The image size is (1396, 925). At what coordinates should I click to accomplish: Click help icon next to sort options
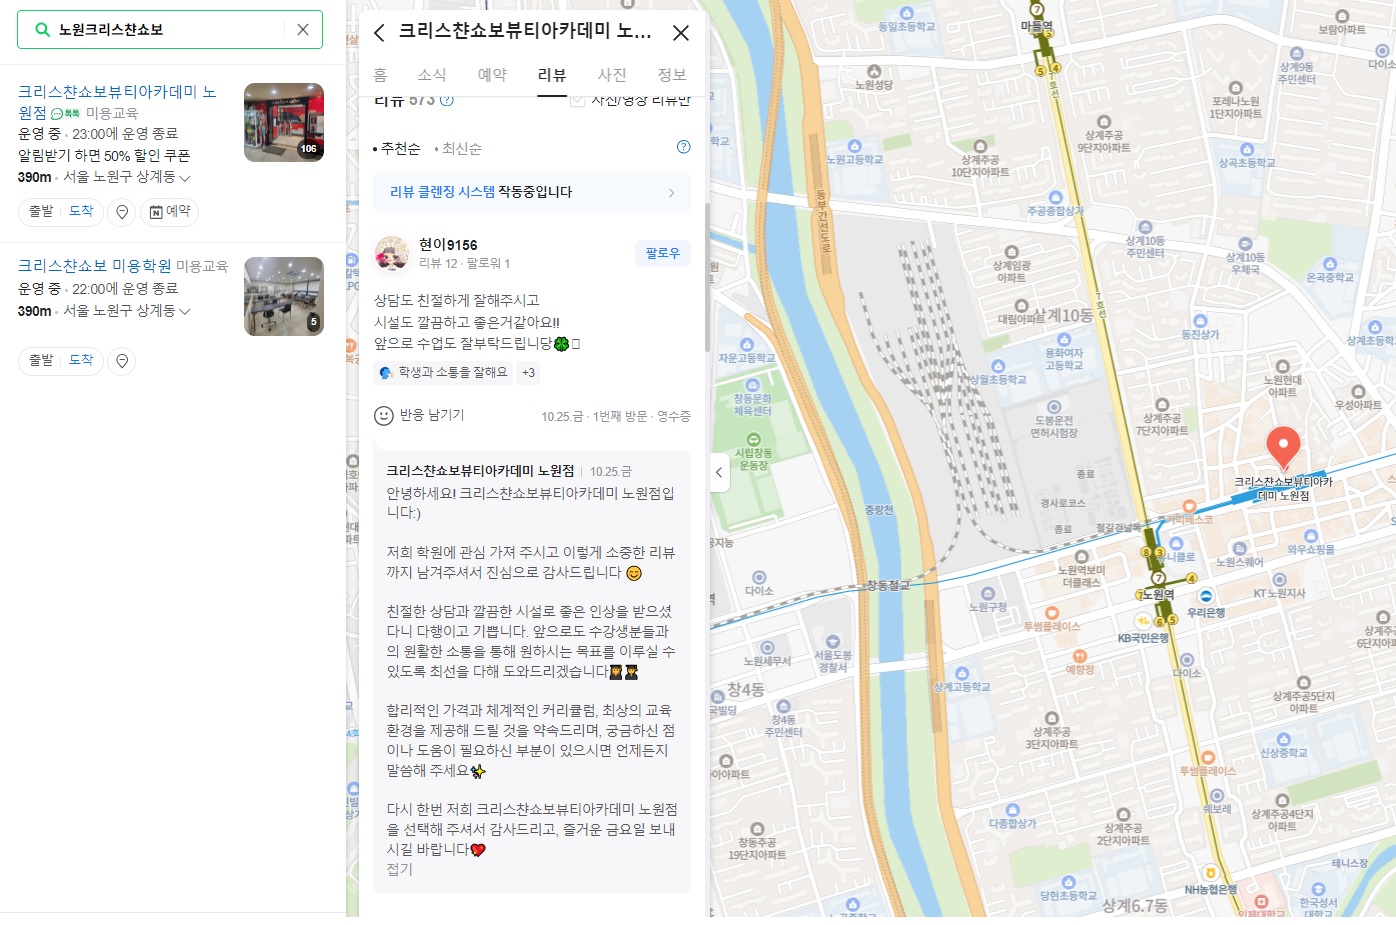coord(684,147)
